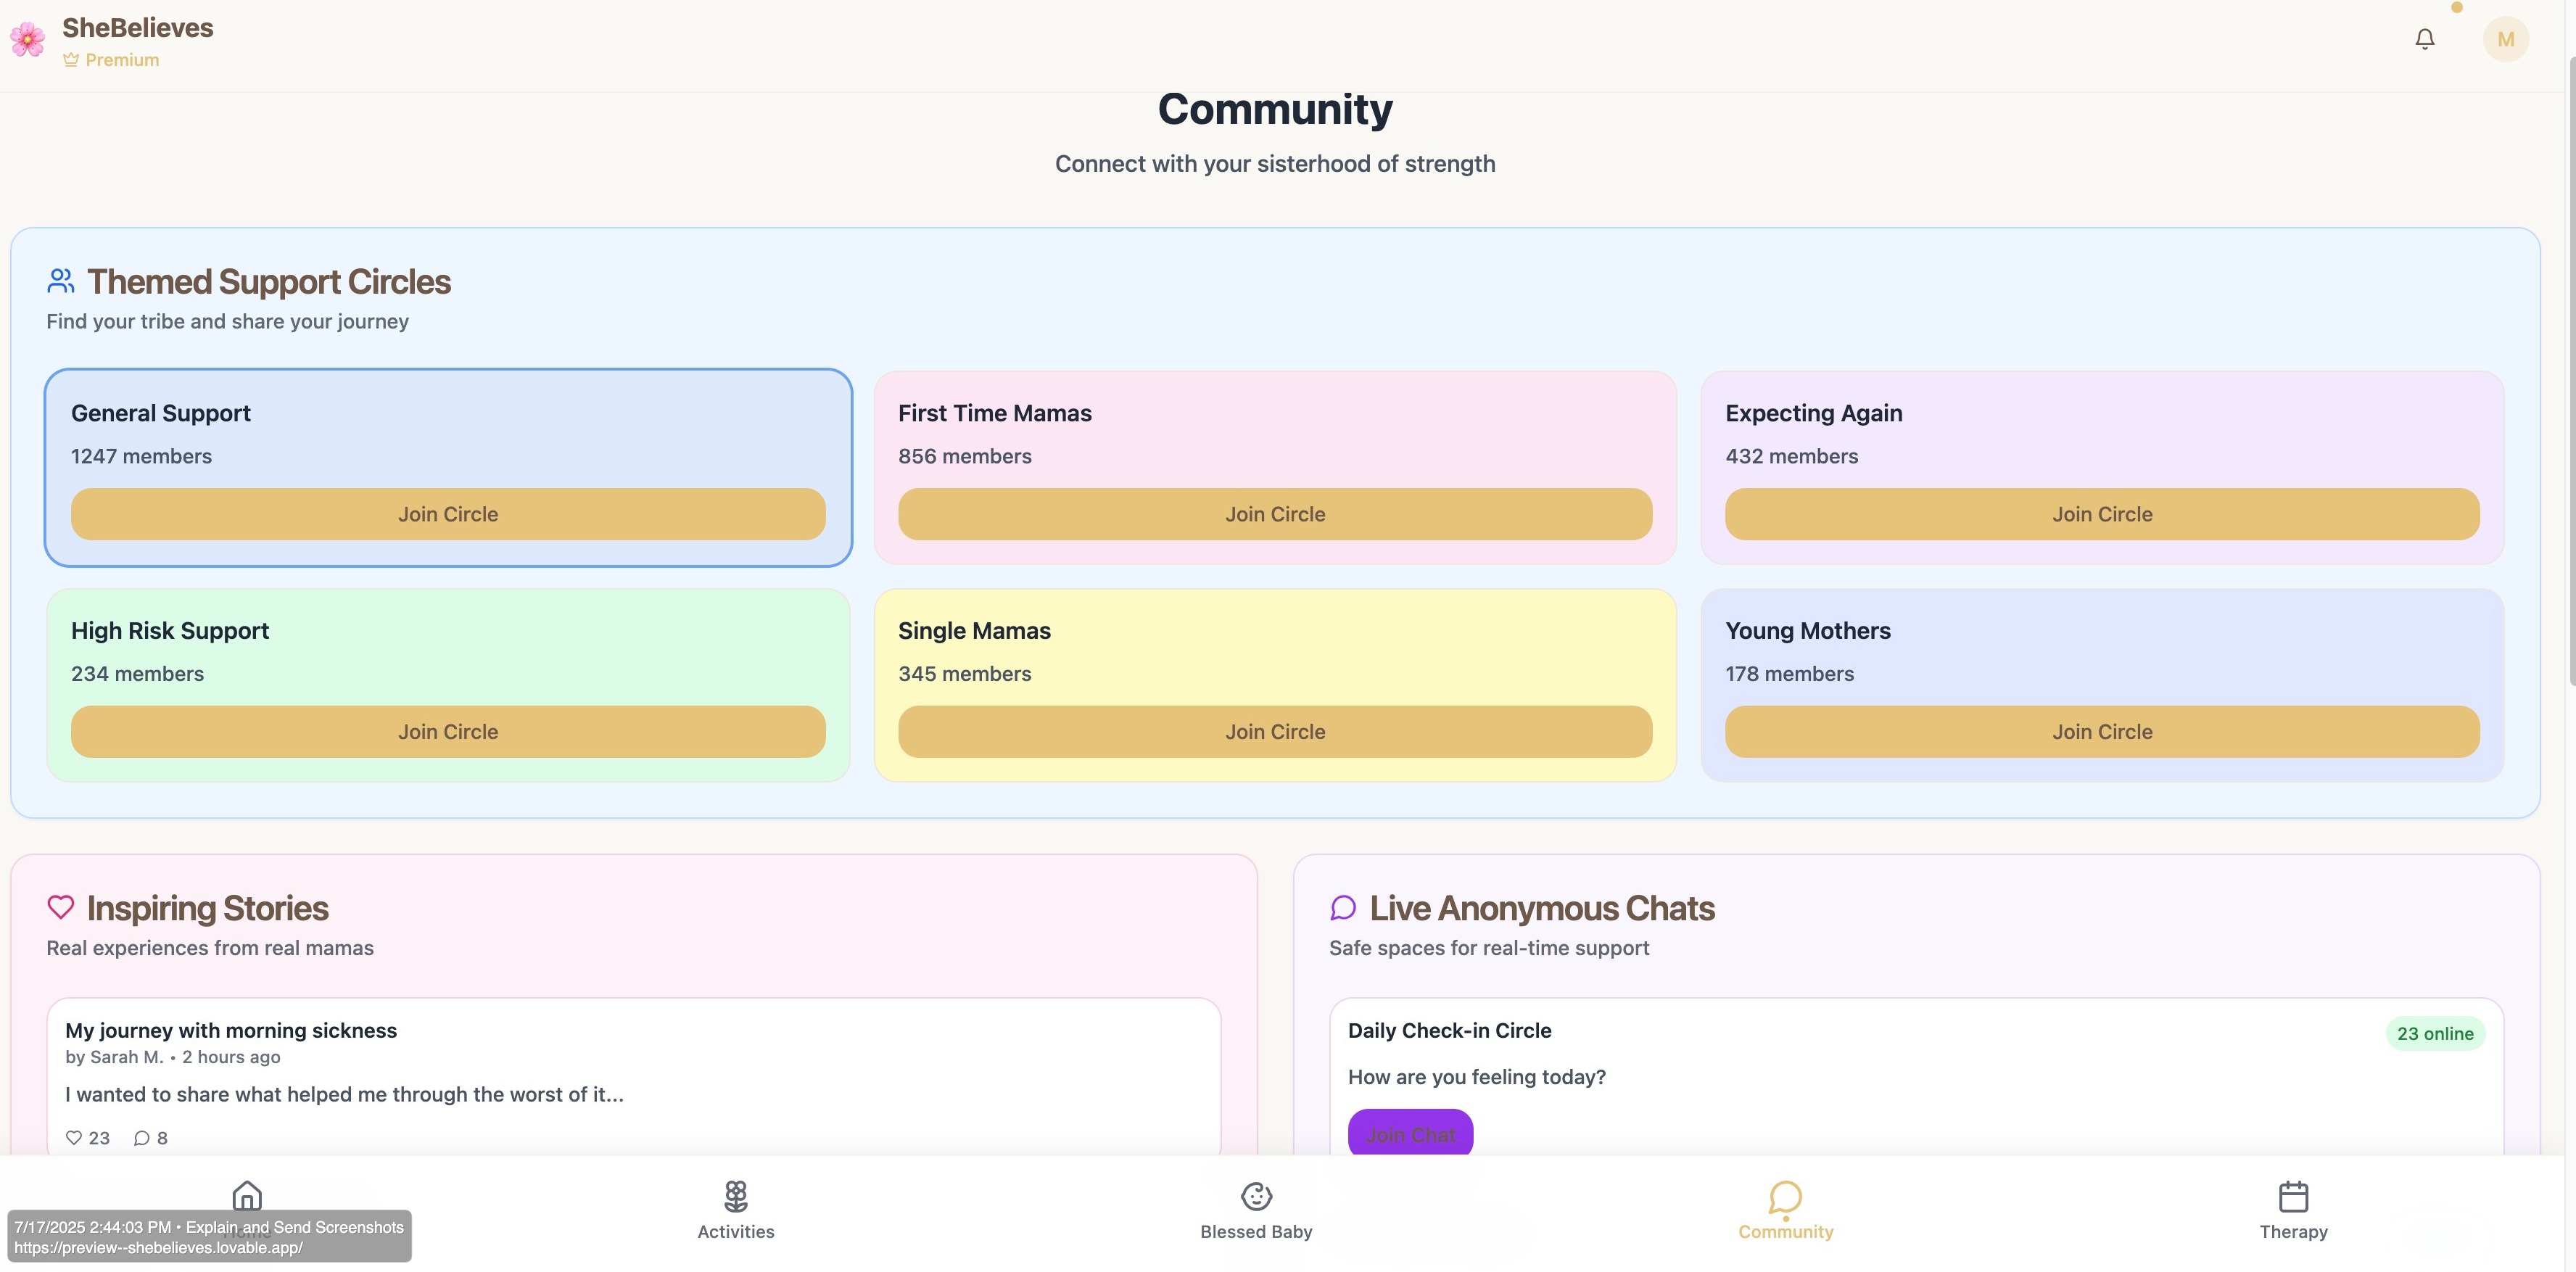Click the Inspiring Stories heart icon

61,907
